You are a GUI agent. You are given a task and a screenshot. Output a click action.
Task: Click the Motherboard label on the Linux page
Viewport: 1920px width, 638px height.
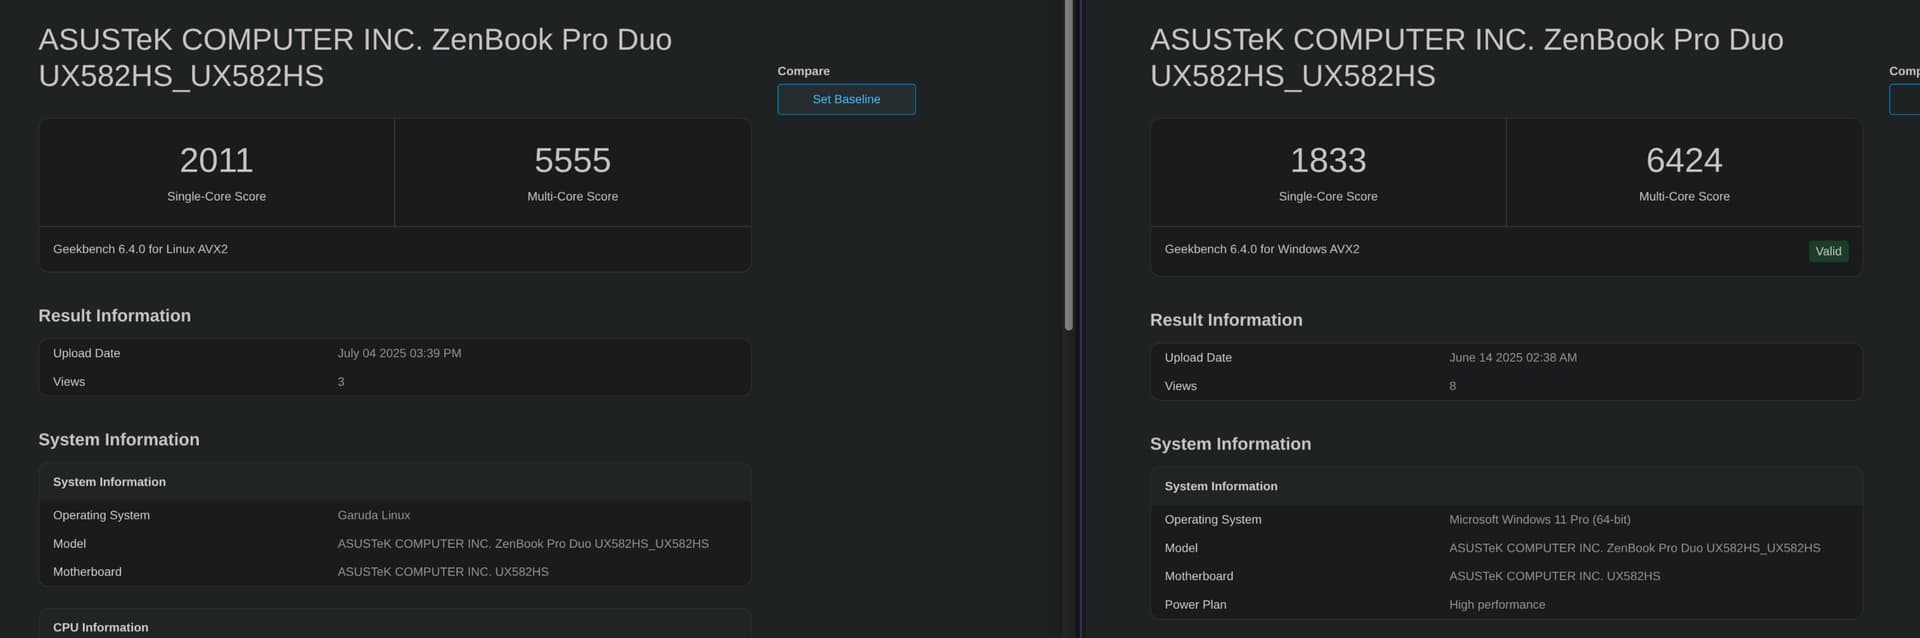pos(87,572)
